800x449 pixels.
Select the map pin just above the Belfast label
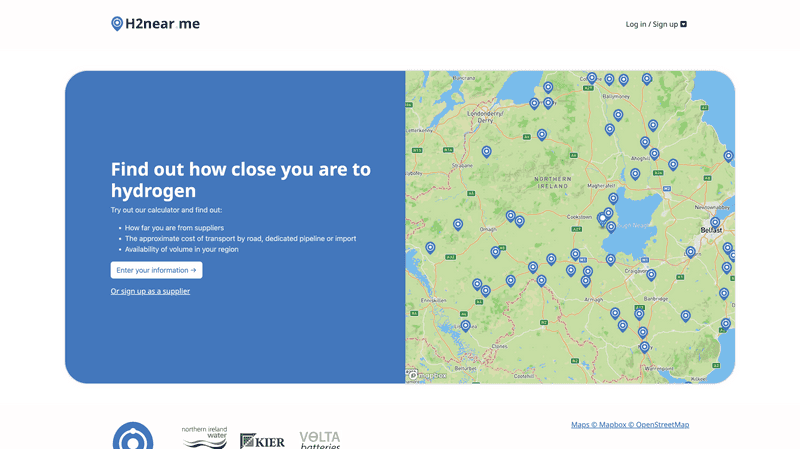(715, 223)
